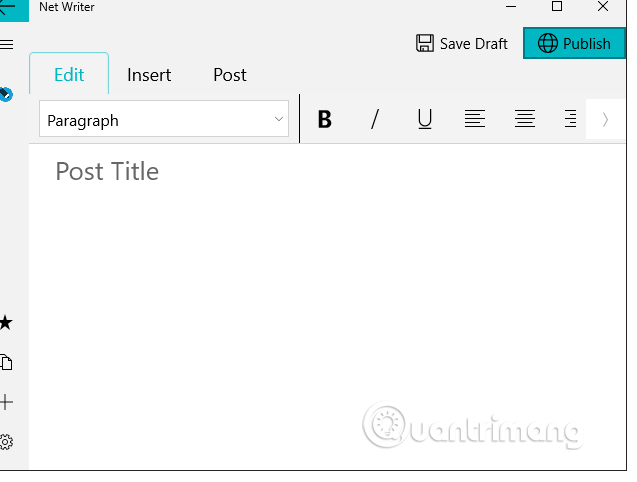
Task: Switch to the Post tab
Action: click(x=230, y=75)
